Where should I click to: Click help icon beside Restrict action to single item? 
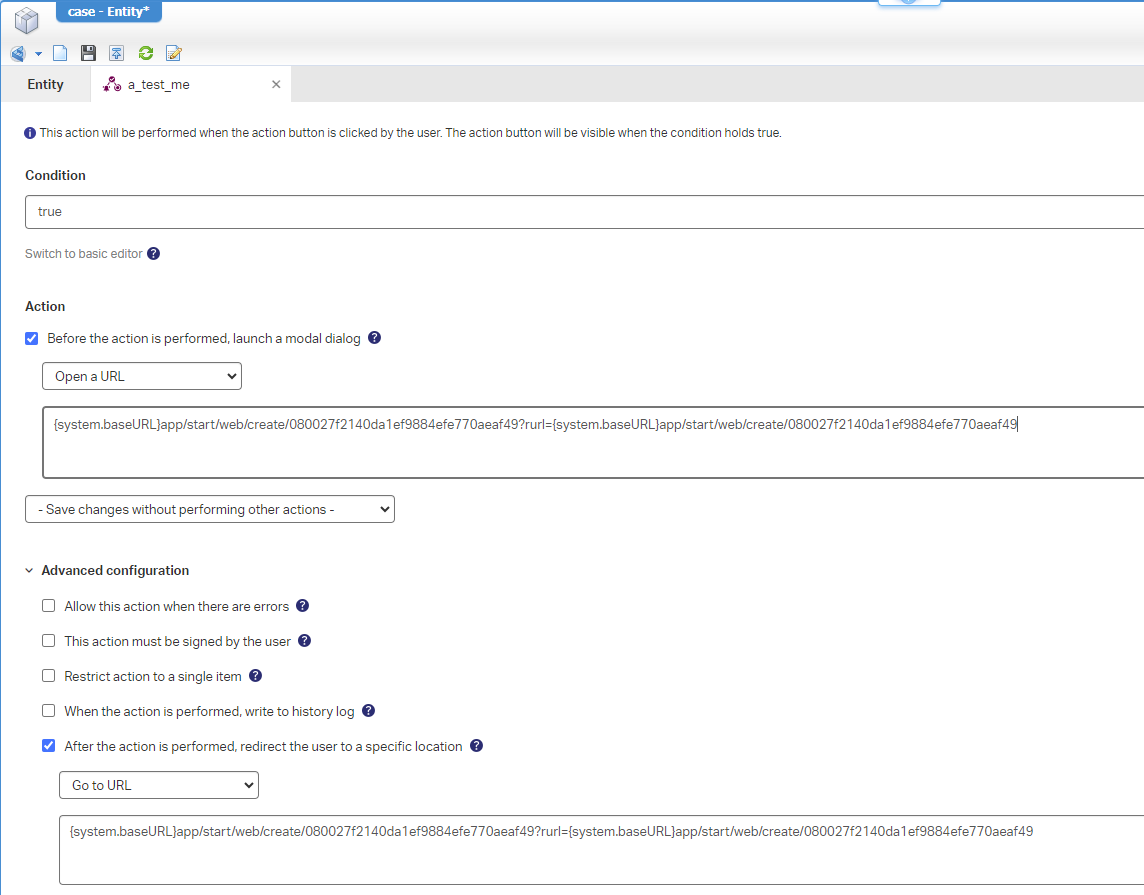tap(255, 676)
